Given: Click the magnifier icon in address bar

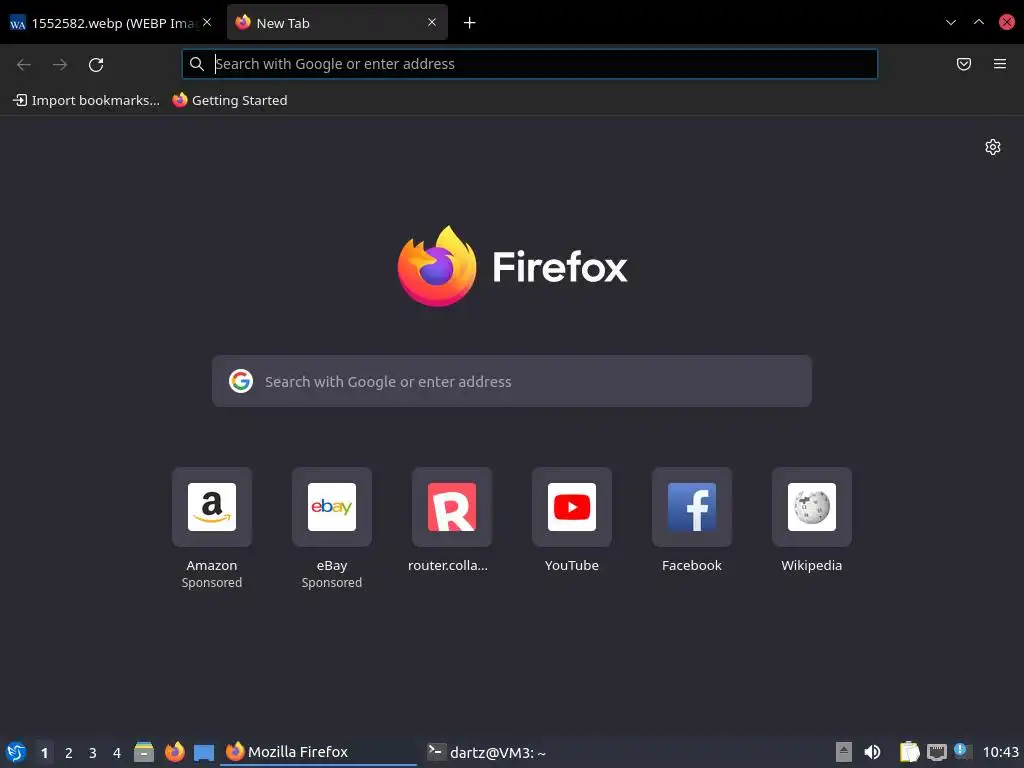Looking at the screenshot, I should (197, 64).
